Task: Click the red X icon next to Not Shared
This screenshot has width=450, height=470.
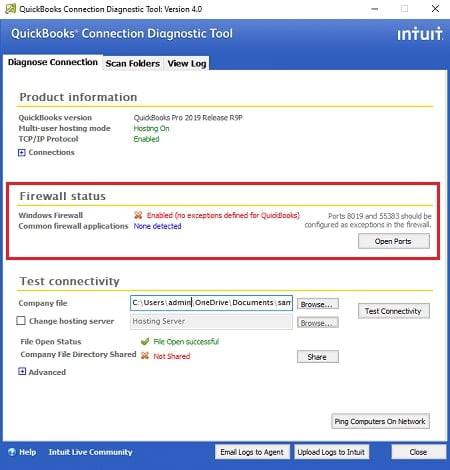Action: tap(145, 356)
